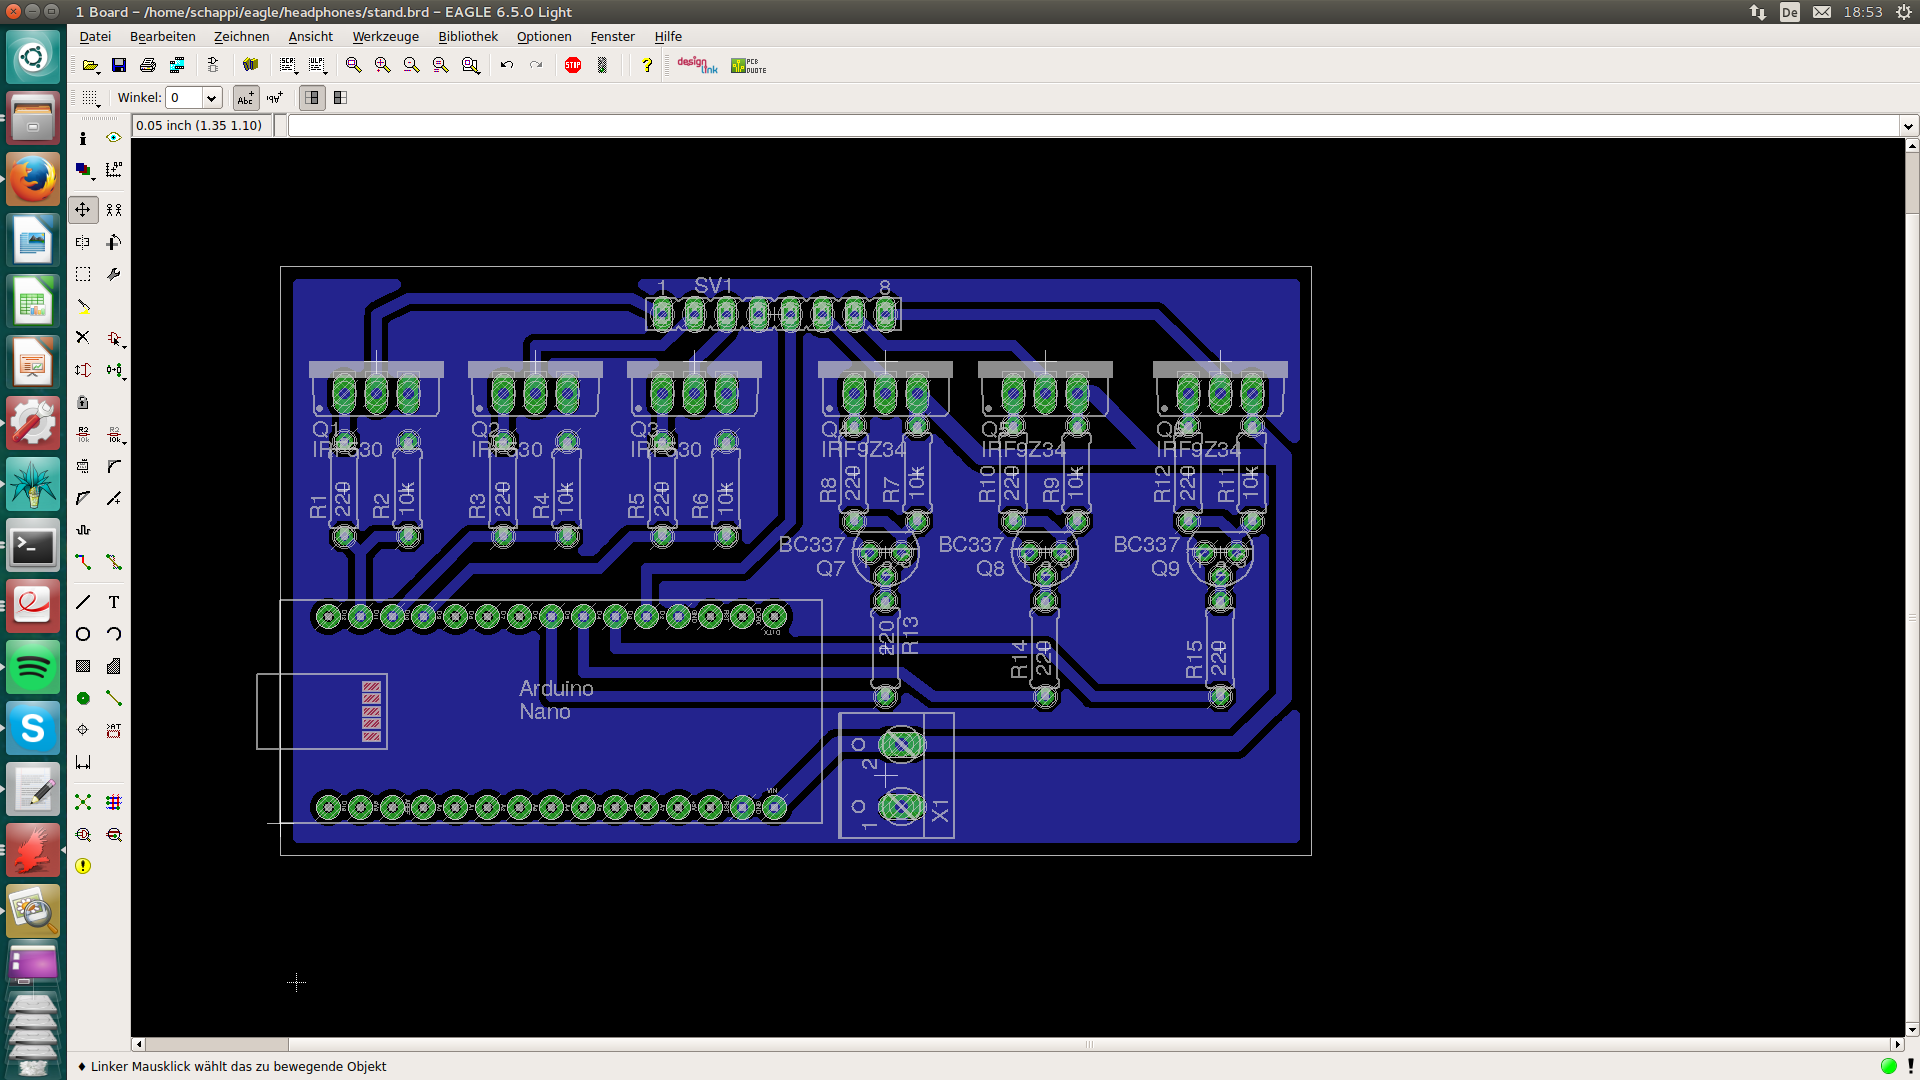Select the Polygon tool
The width and height of the screenshot is (1920, 1080).
click(114, 666)
